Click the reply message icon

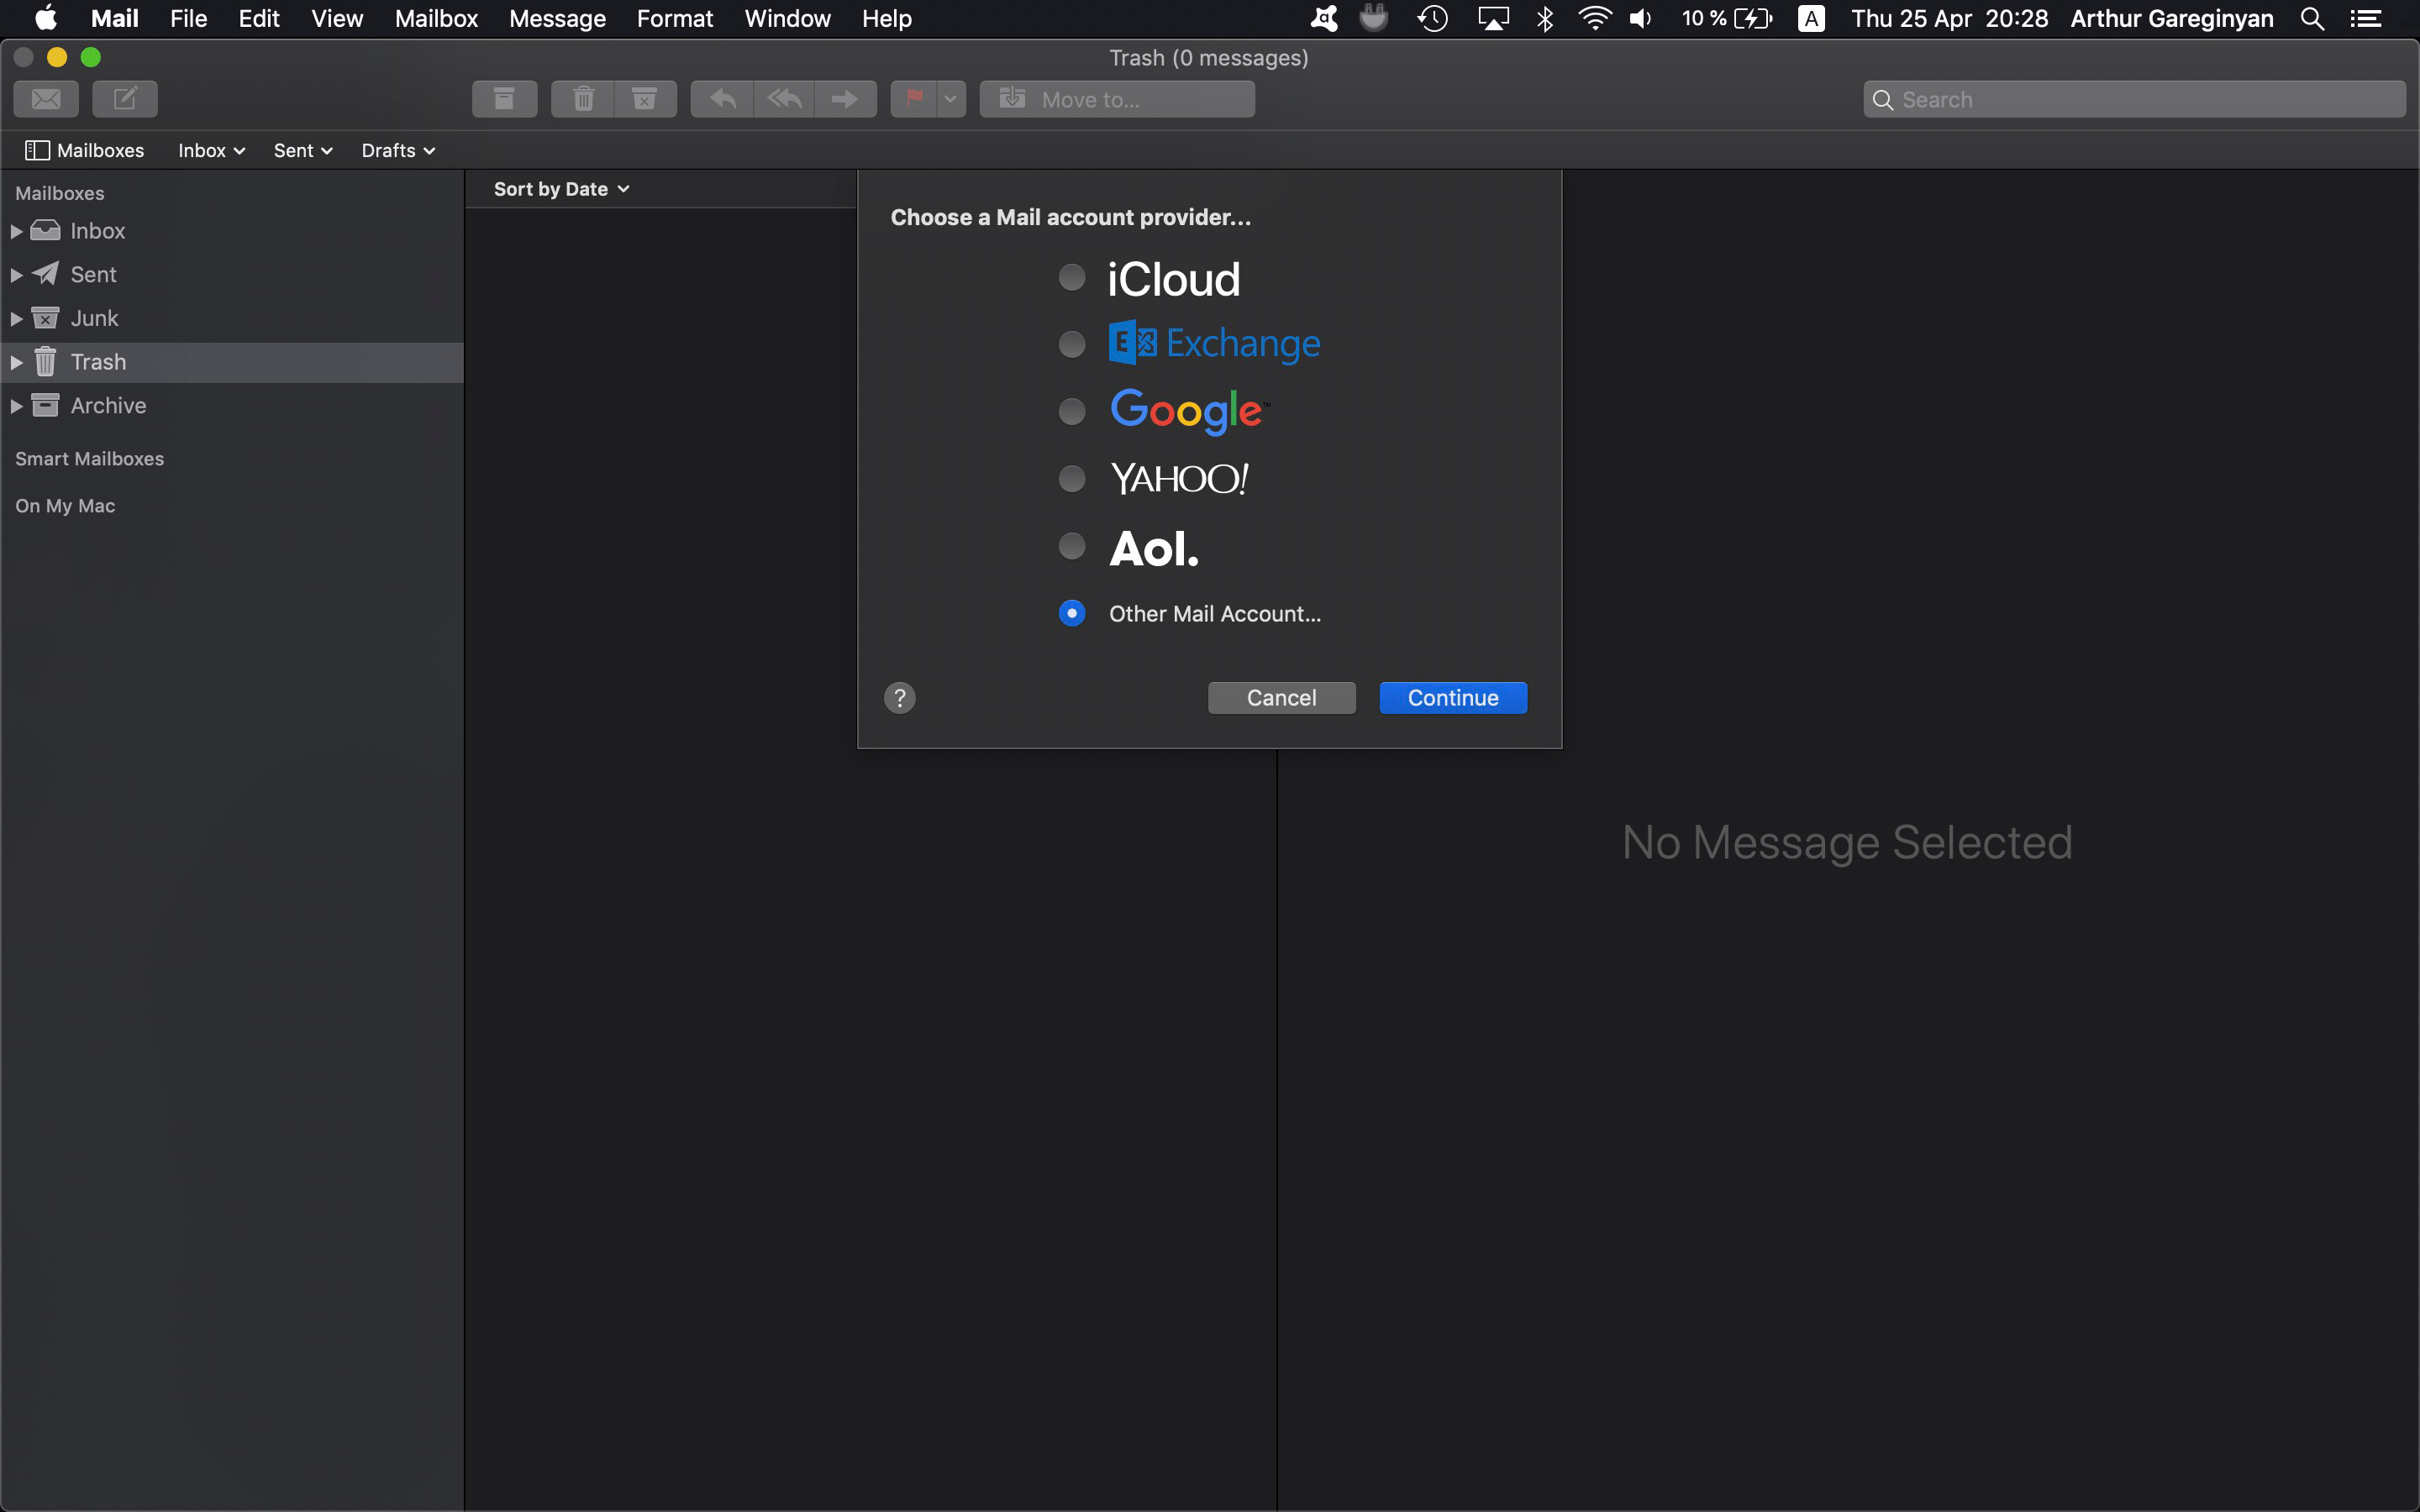(718, 99)
